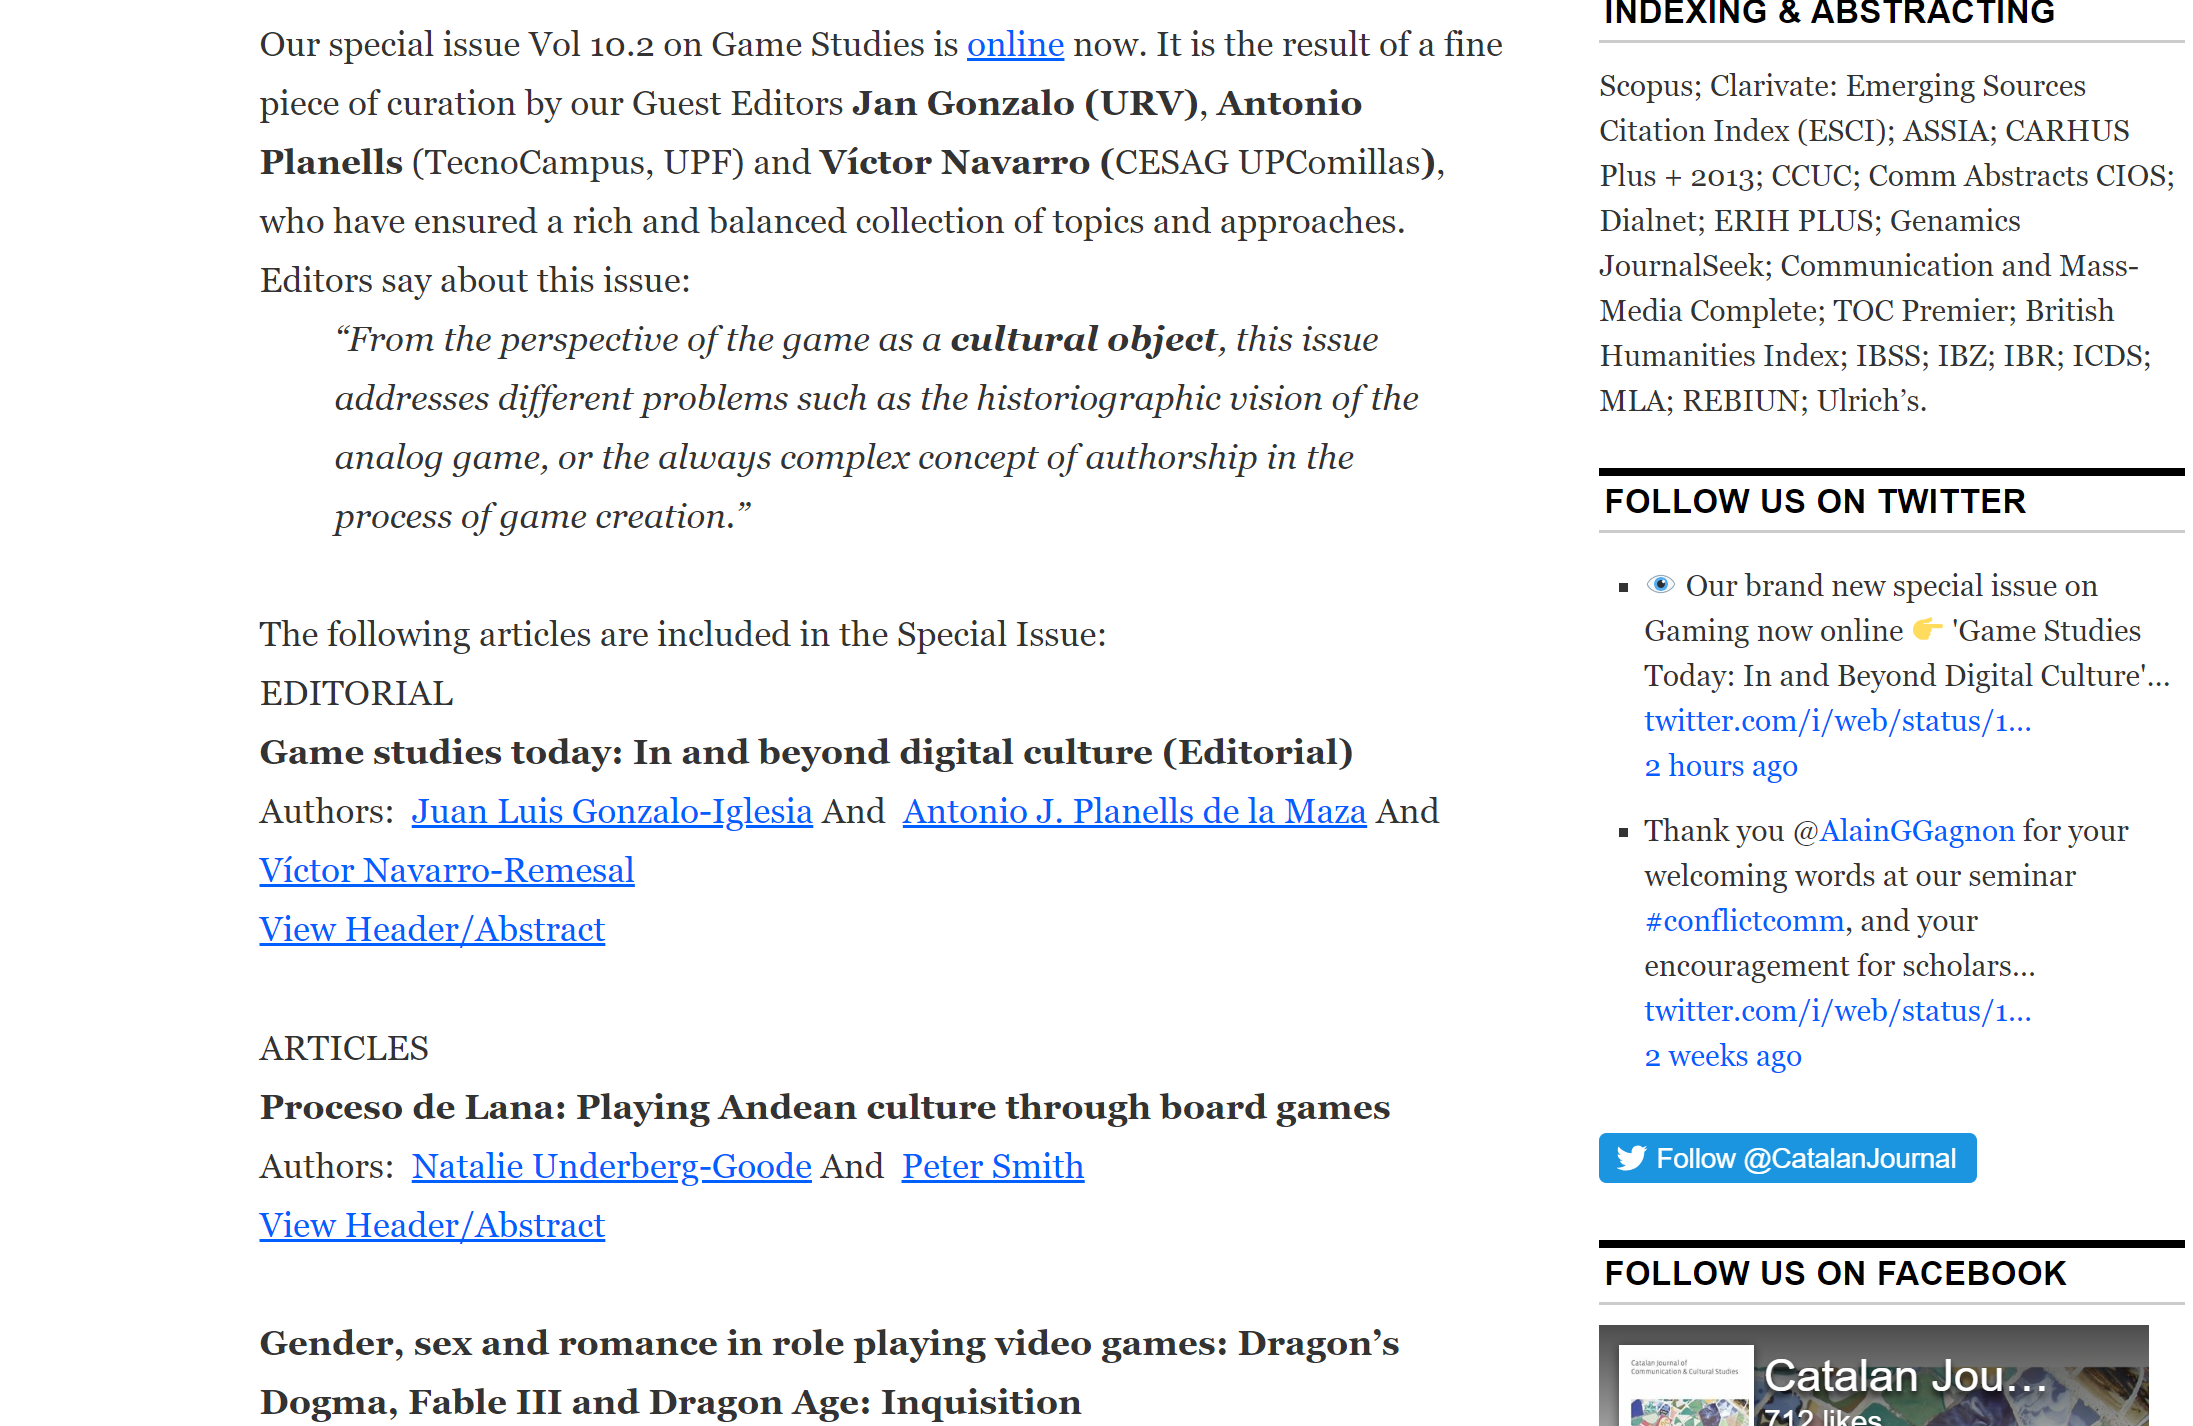Open author page for Peter Smith
This screenshot has height=1426, width=2193.
992,1166
